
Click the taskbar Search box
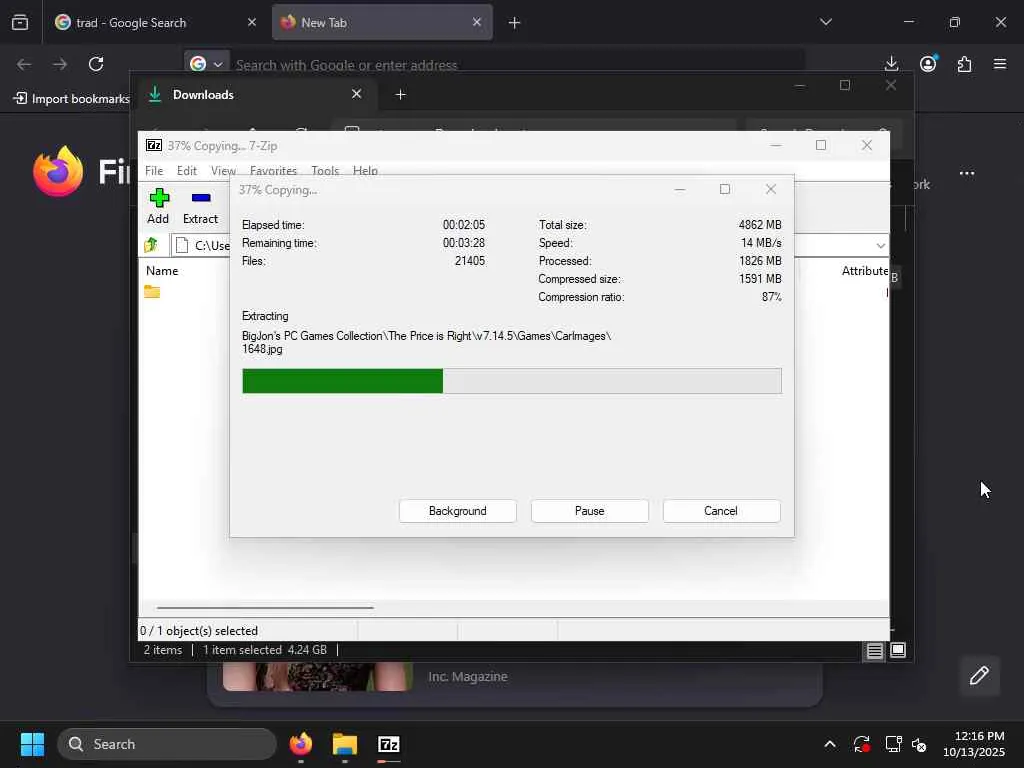point(167,744)
